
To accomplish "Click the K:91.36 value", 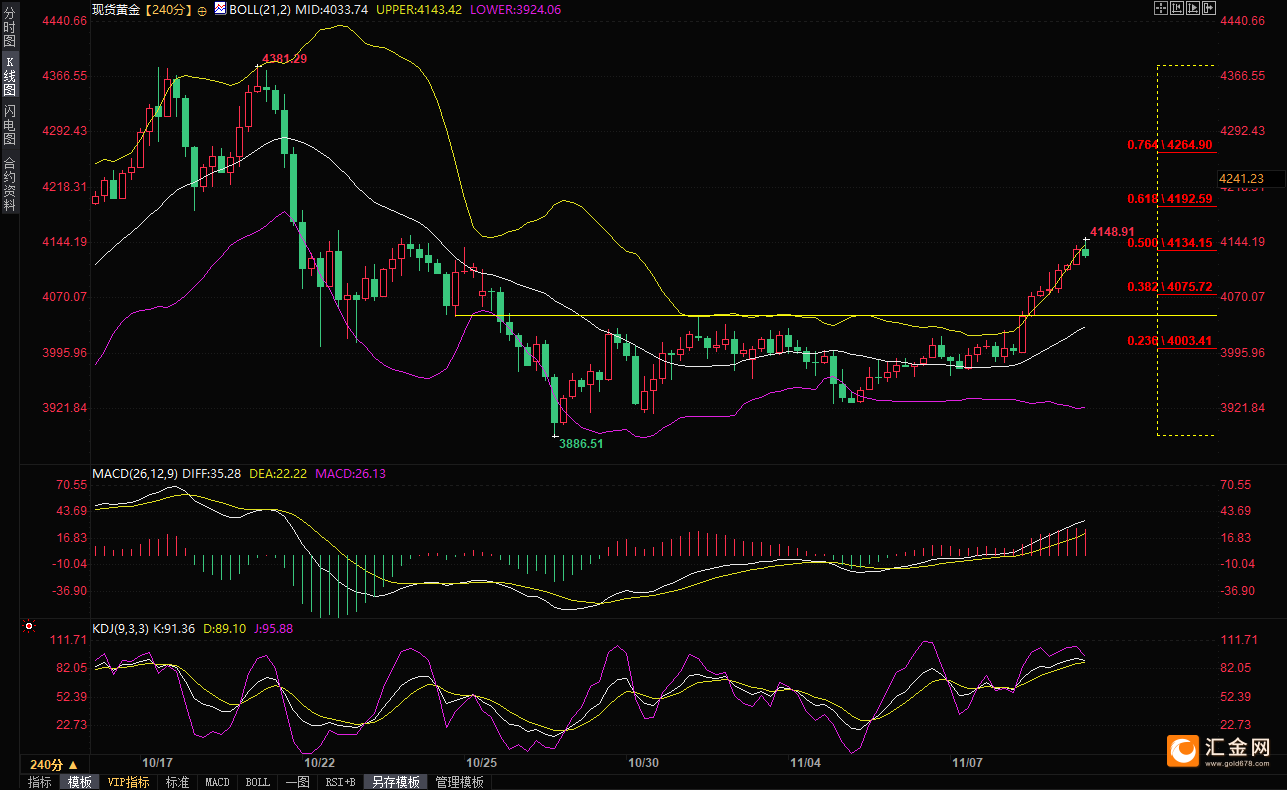I will click(x=175, y=628).
